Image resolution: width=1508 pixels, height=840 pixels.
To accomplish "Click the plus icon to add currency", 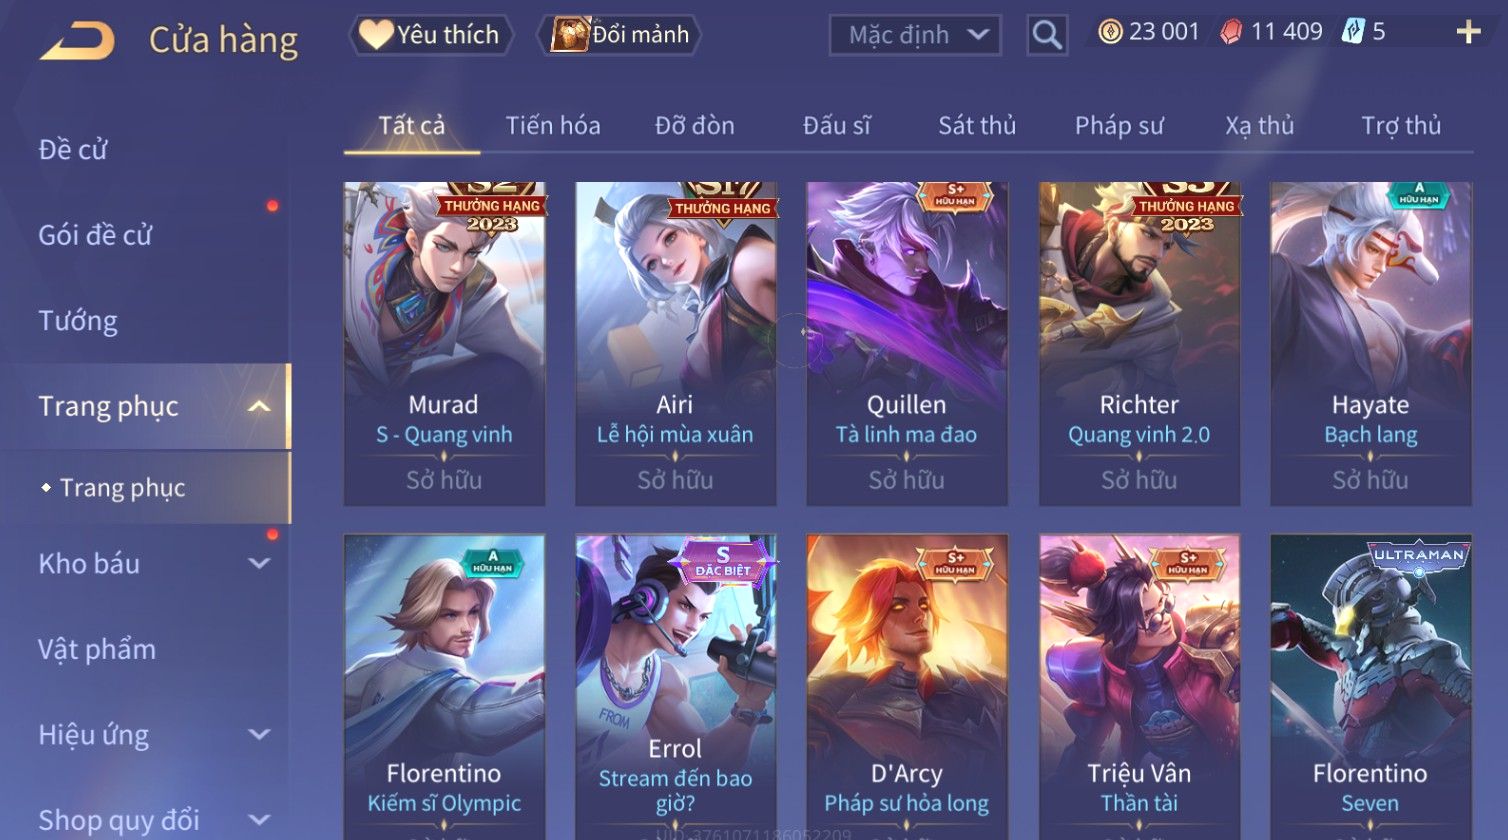I will (1468, 33).
